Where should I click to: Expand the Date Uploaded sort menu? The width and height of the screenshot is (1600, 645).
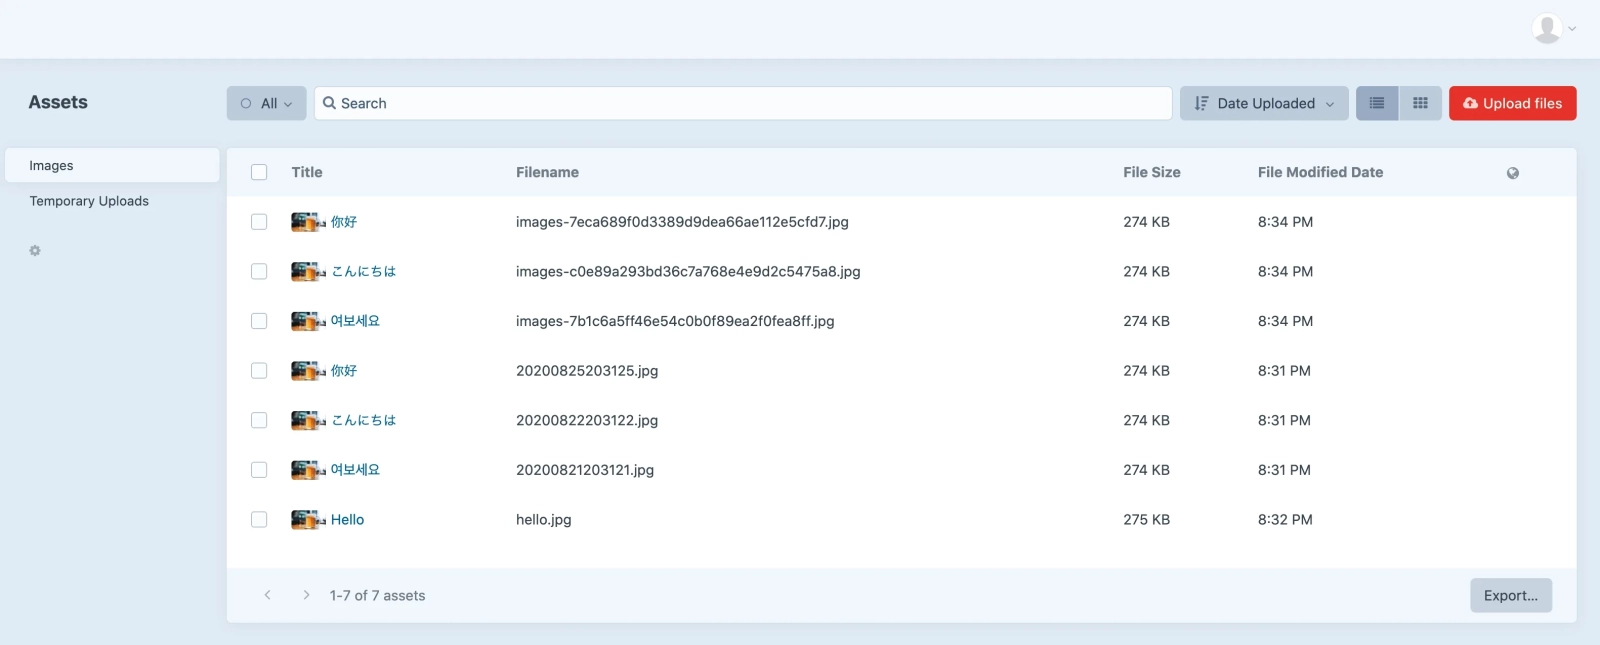pyautogui.click(x=1264, y=103)
